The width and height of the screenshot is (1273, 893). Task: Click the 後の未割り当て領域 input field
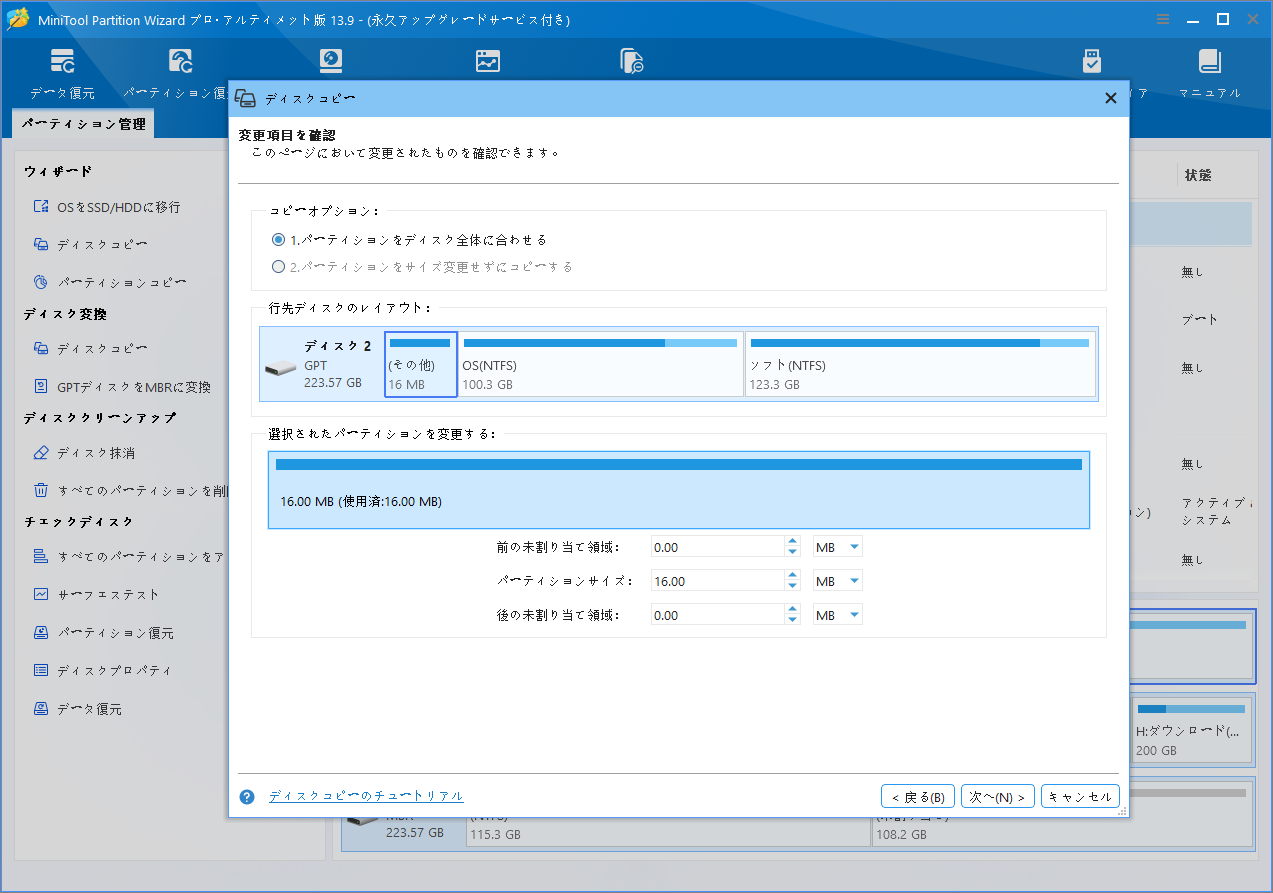(718, 615)
